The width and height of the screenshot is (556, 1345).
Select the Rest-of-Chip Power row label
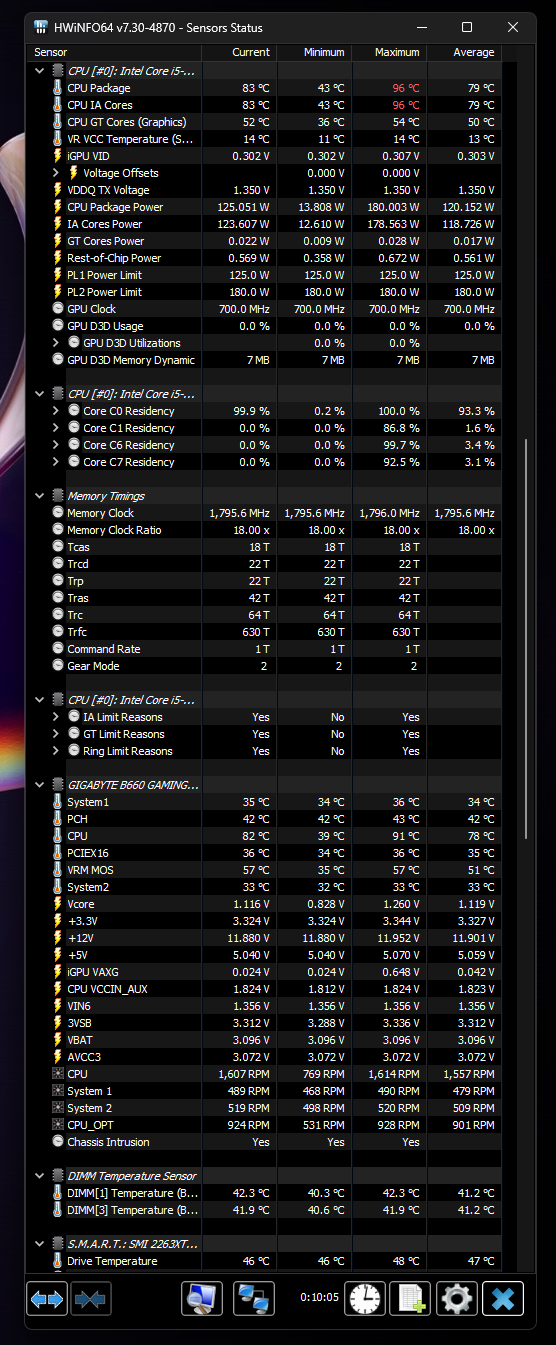coord(114,258)
